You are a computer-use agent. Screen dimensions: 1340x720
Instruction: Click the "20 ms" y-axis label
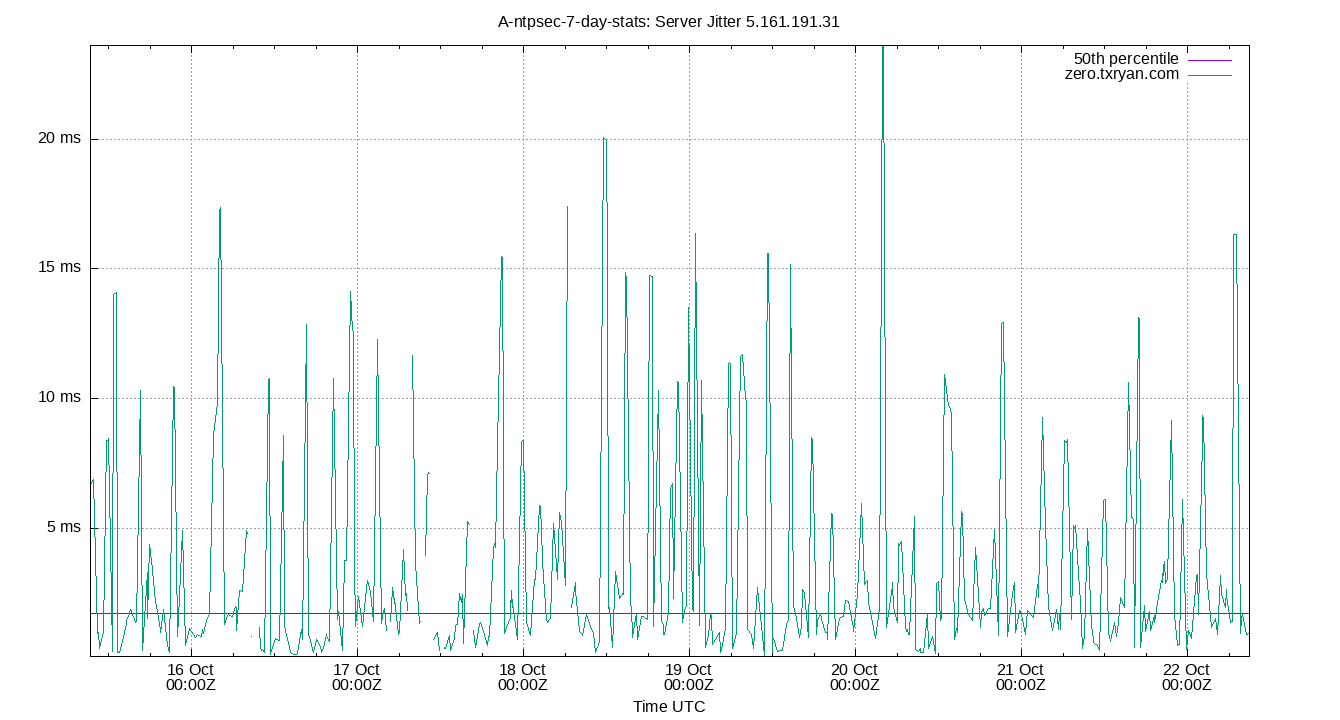[x=59, y=139]
